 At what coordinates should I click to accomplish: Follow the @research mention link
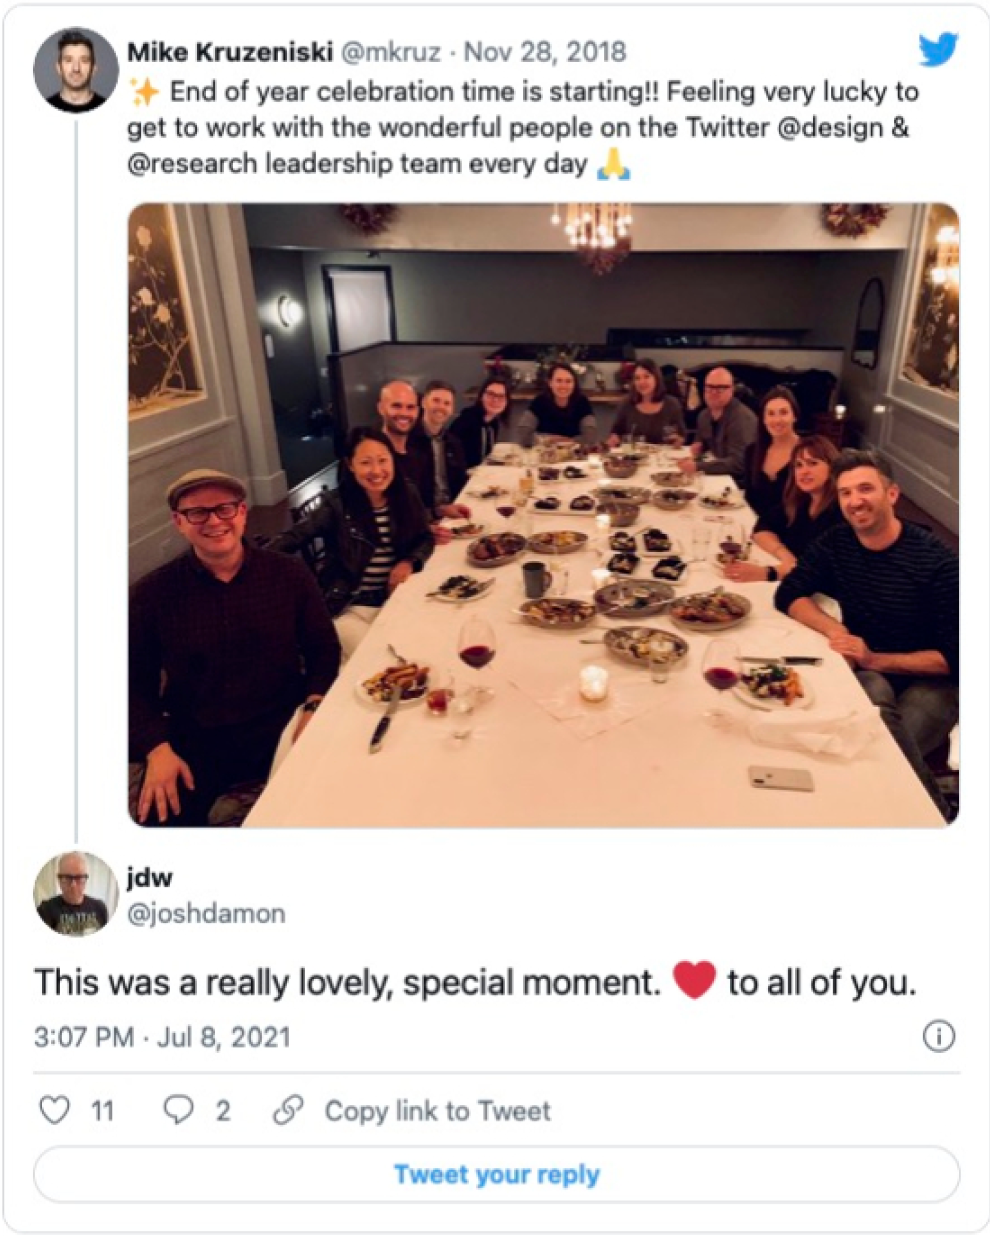point(192,164)
